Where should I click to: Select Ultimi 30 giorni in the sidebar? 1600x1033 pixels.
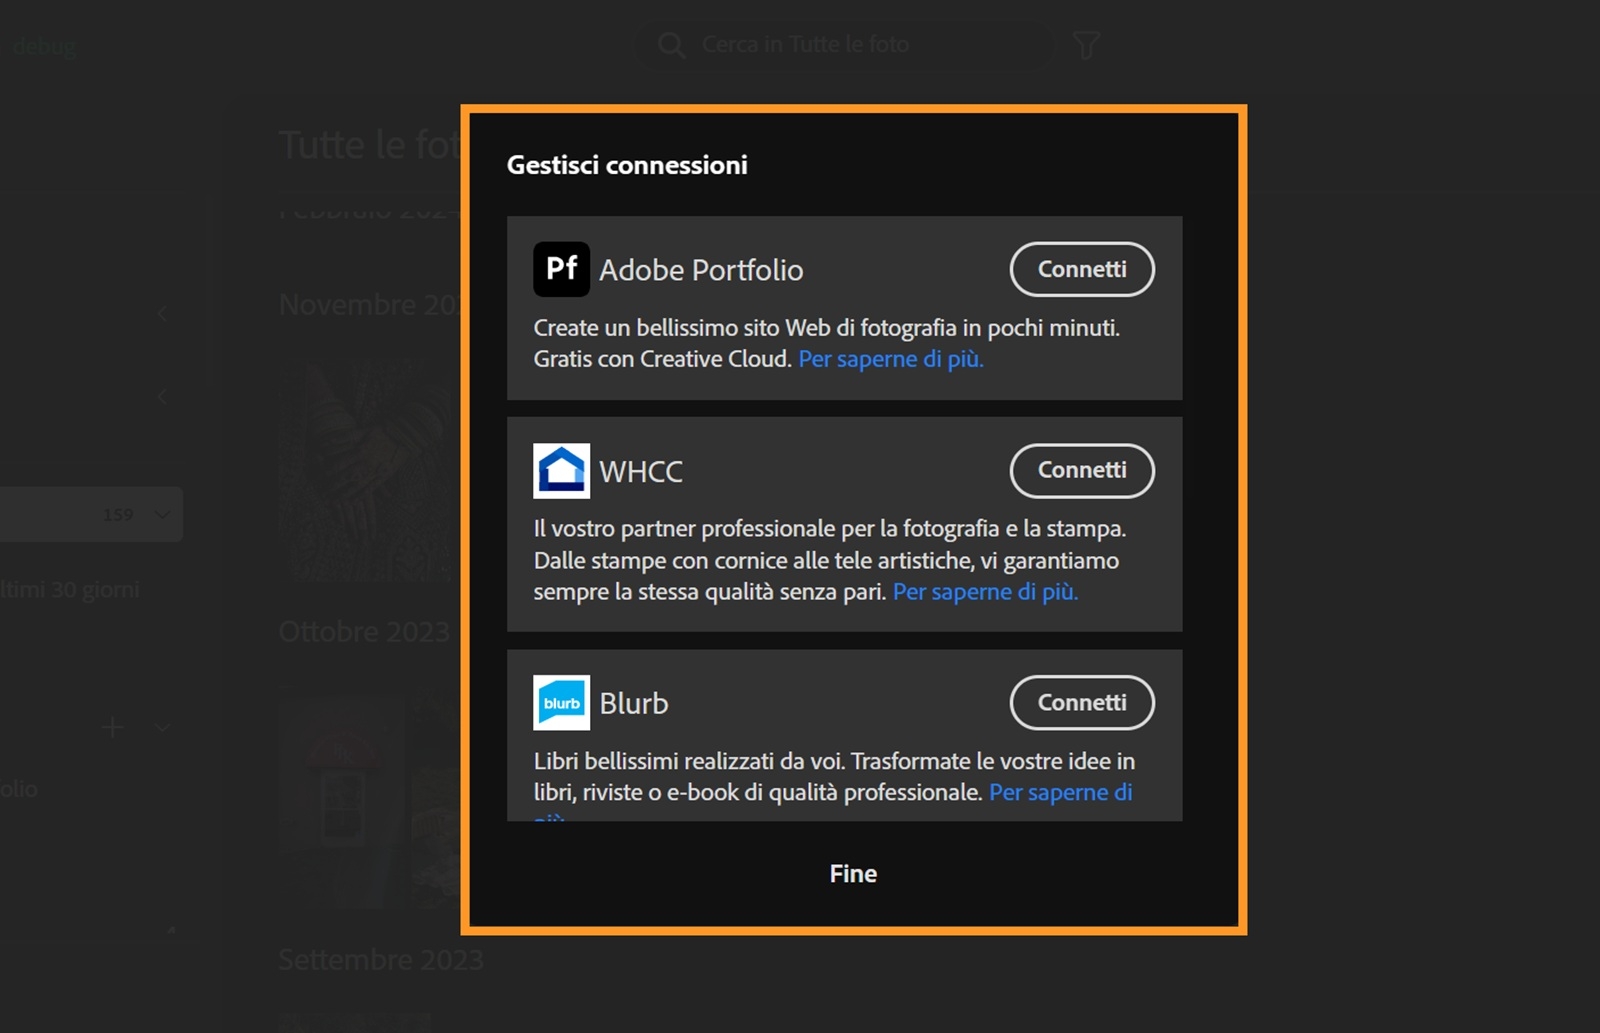(70, 589)
